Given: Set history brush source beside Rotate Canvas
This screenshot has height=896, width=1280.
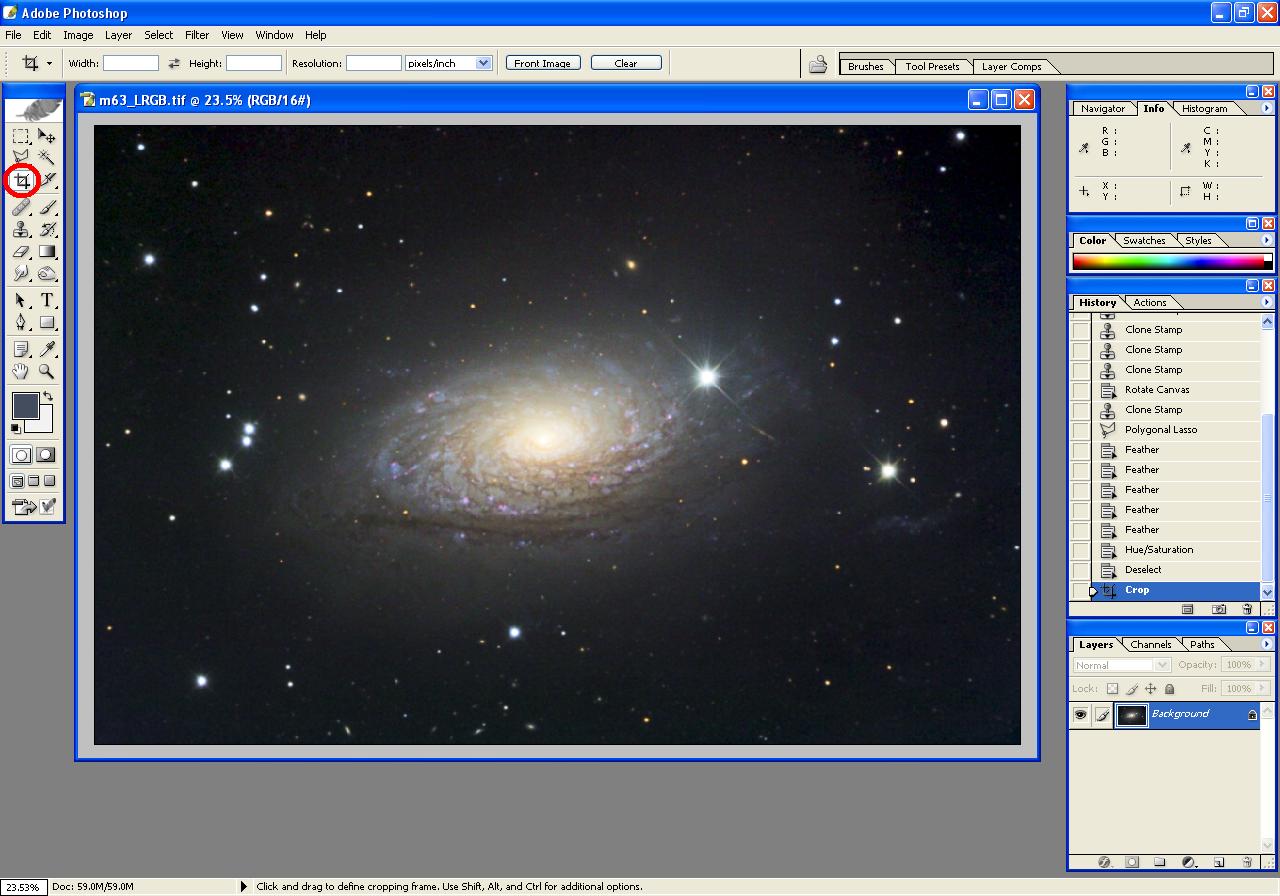Looking at the screenshot, I should click(1081, 390).
